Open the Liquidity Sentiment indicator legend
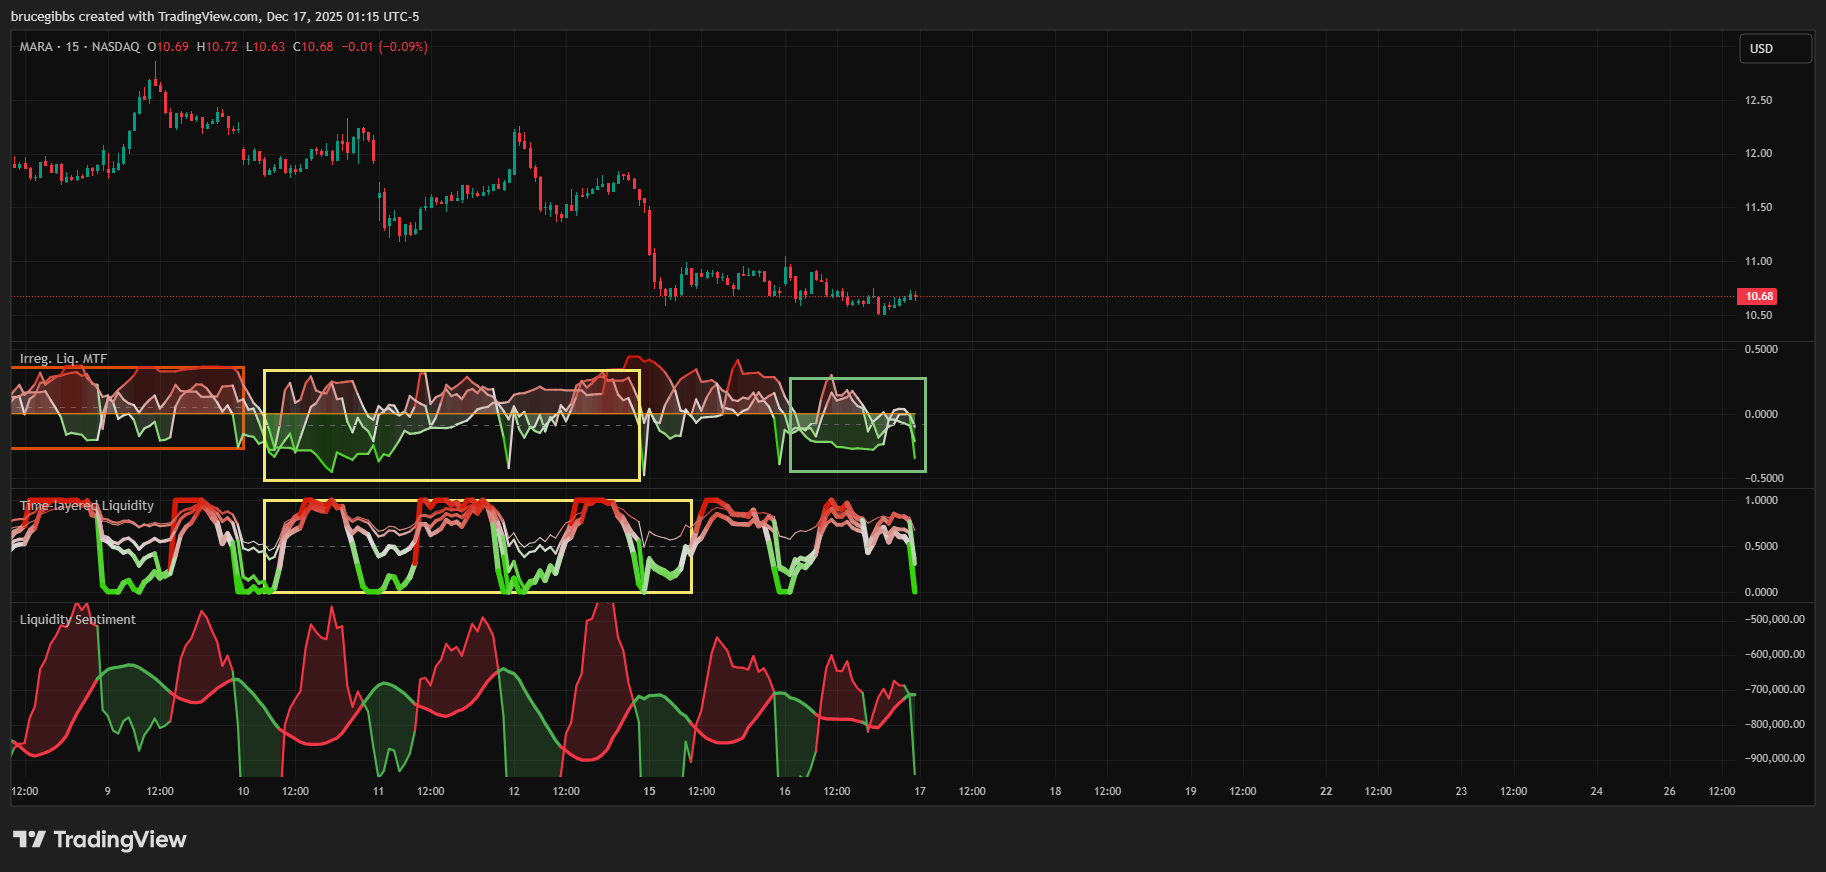 77,620
